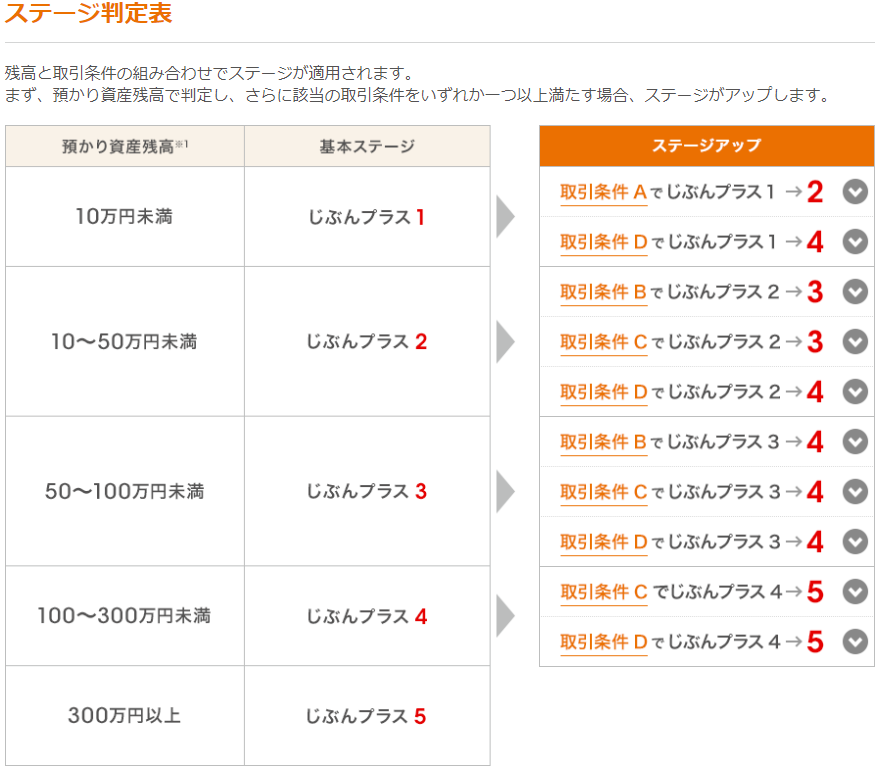Screen dimensions: 882x769
Task: Expand the 取引条件D stage 2→4 chevron
Action: [x=854, y=392]
